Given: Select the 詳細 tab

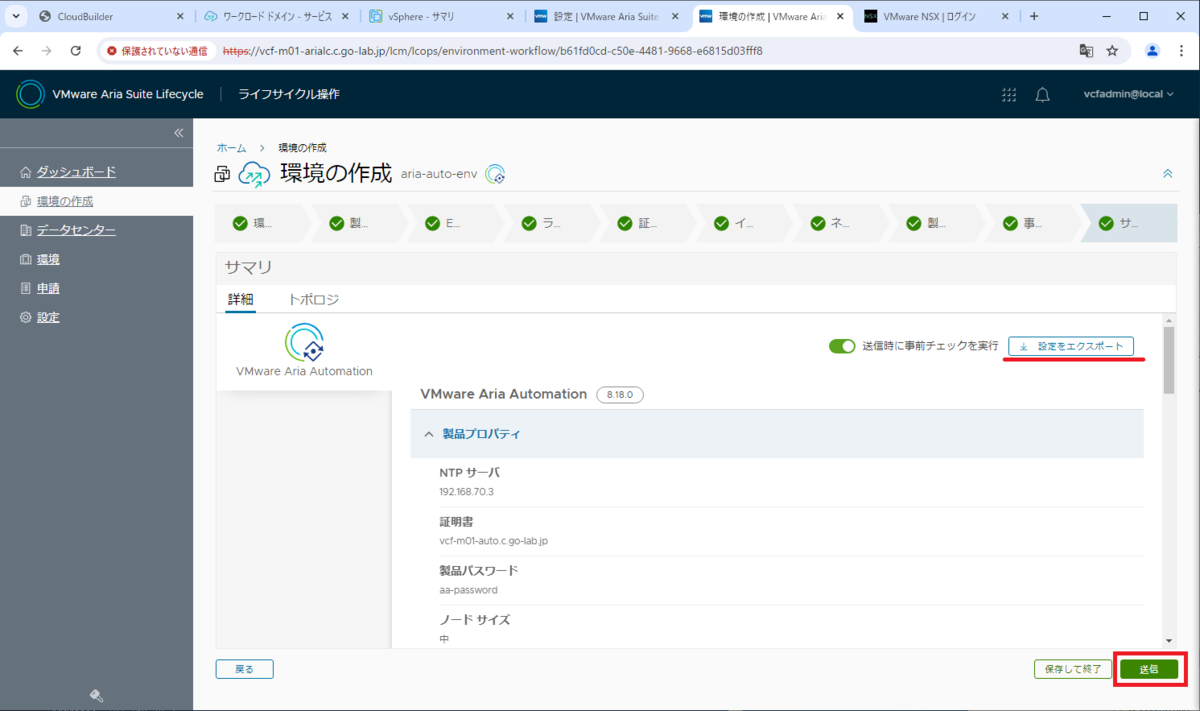Looking at the screenshot, I should [x=240, y=299].
